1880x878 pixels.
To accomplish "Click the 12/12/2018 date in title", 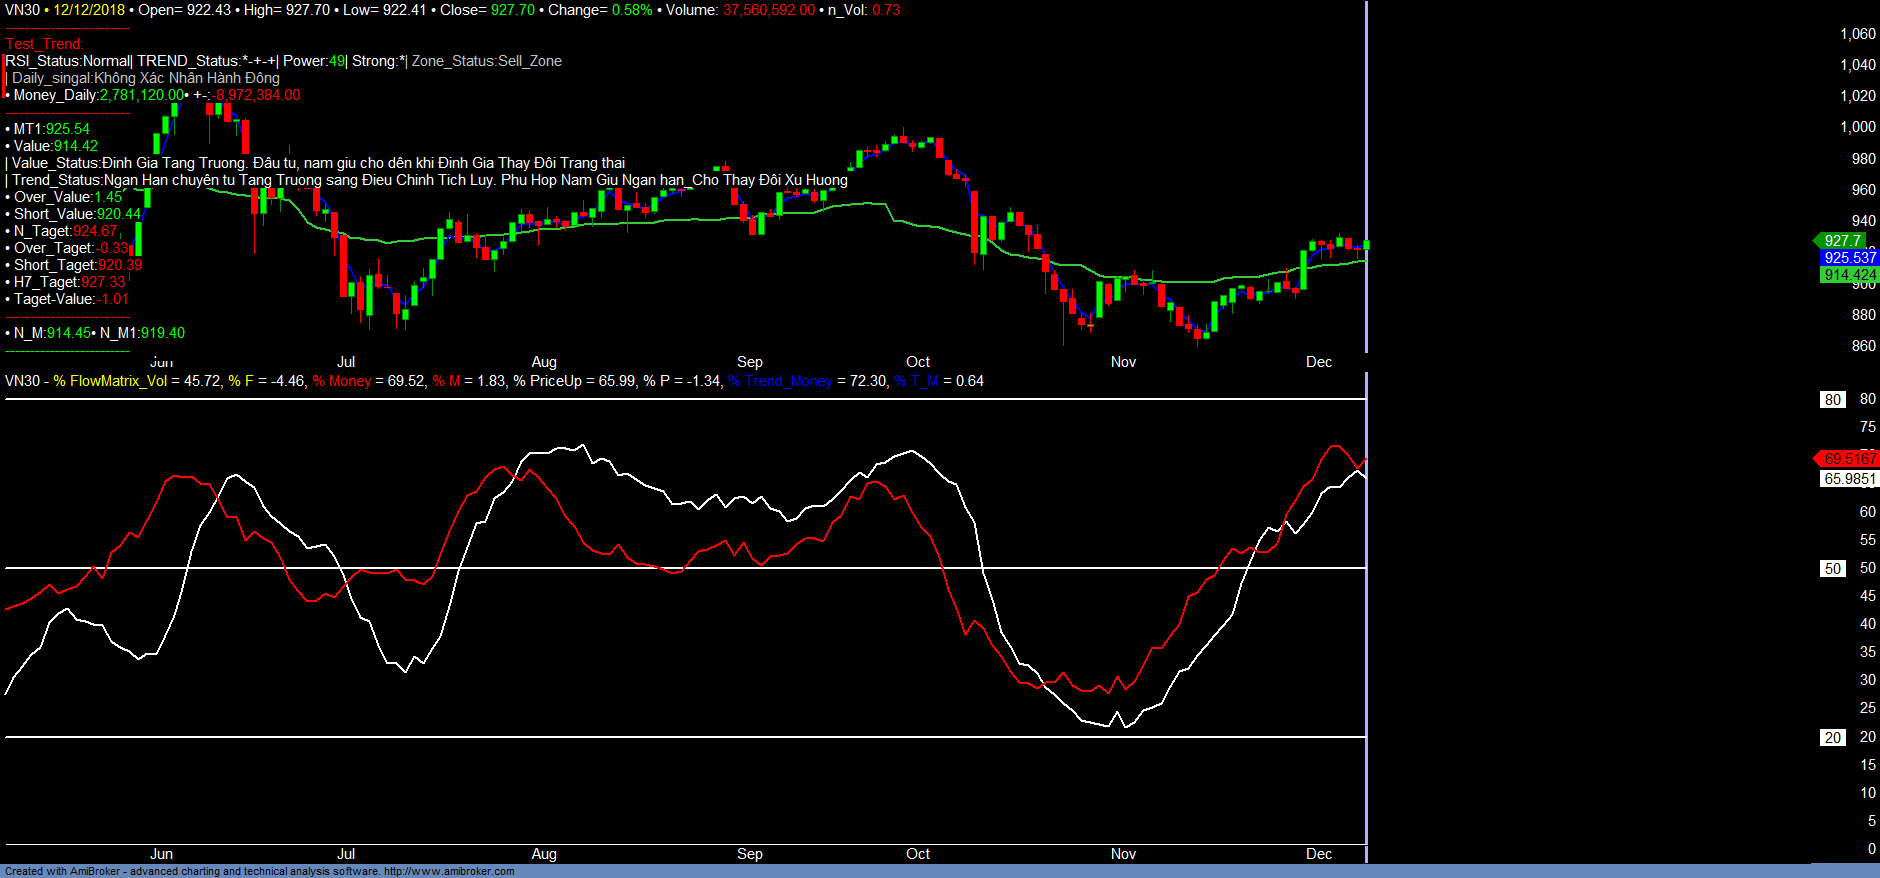I will [89, 10].
